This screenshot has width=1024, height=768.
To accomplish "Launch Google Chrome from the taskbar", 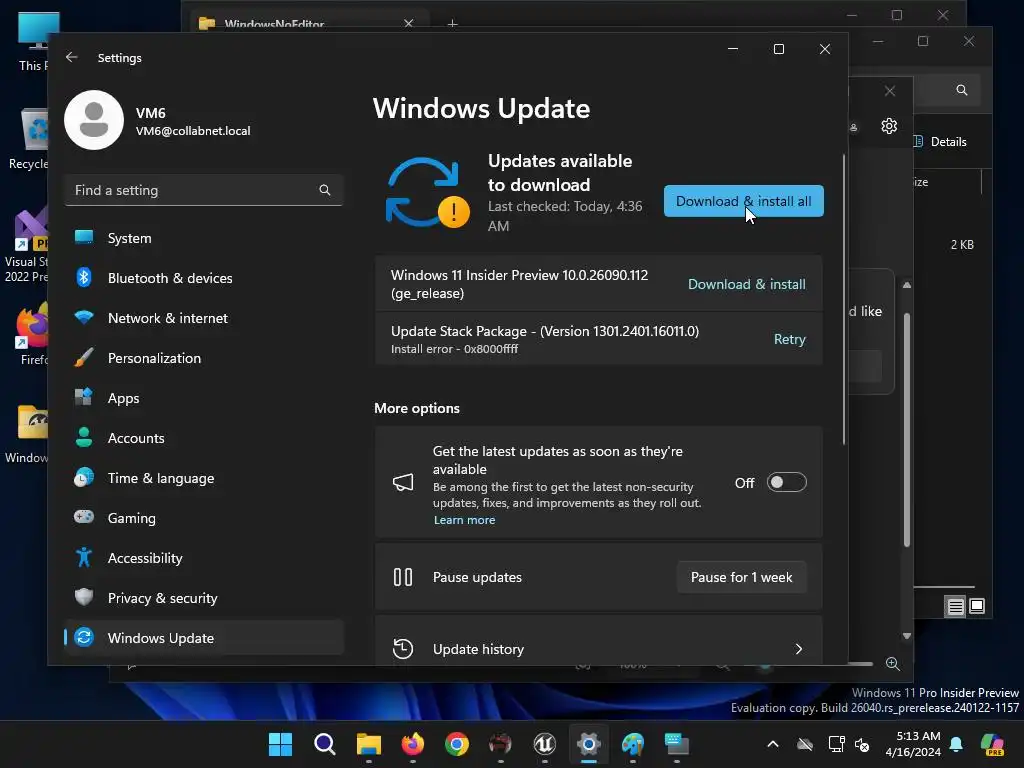I will point(456,744).
